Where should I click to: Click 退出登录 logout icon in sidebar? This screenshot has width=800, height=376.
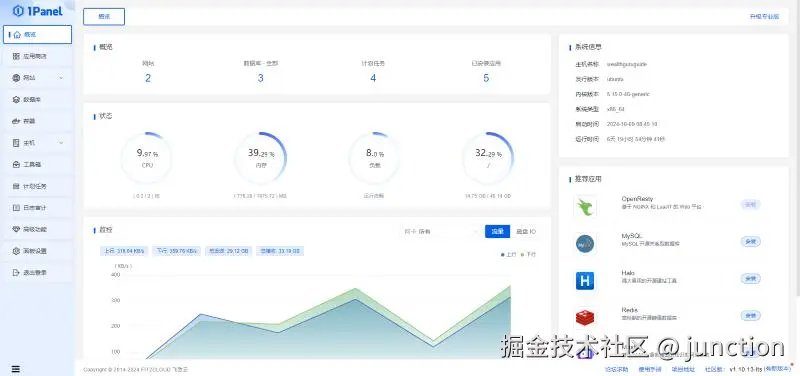tap(16, 272)
